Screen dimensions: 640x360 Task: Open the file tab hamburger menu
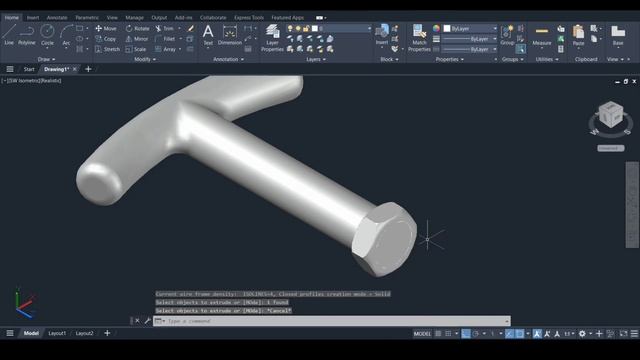(10, 69)
